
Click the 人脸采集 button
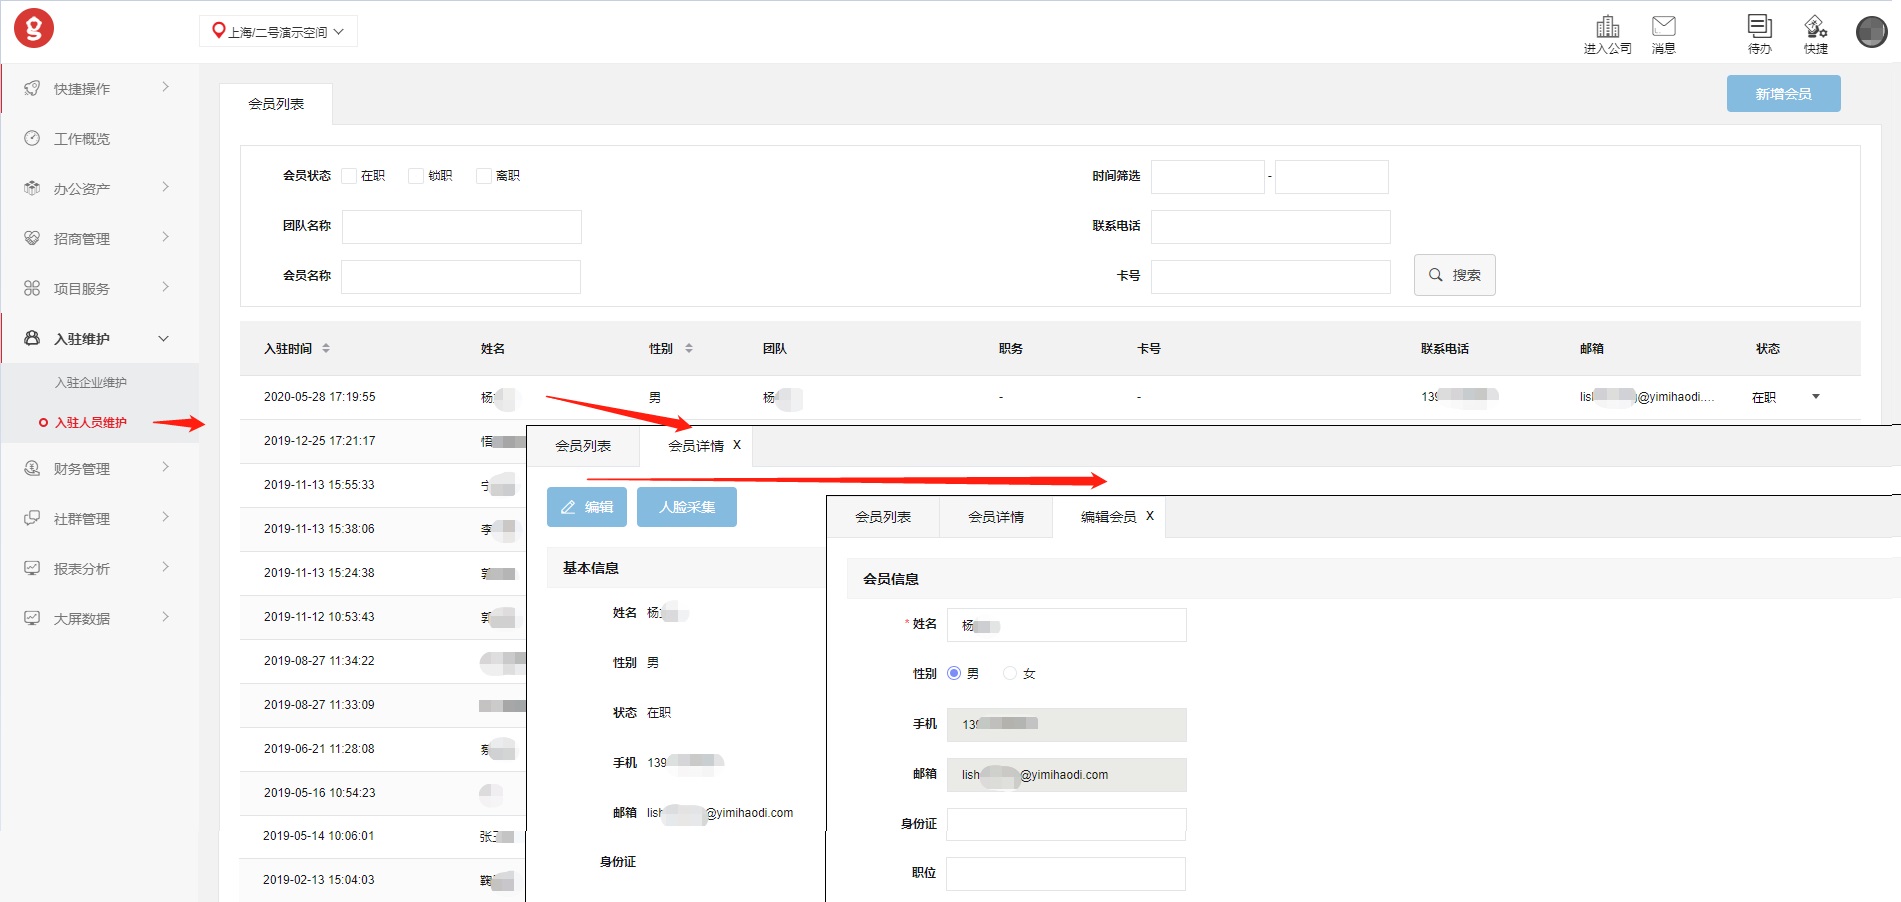tap(686, 507)
